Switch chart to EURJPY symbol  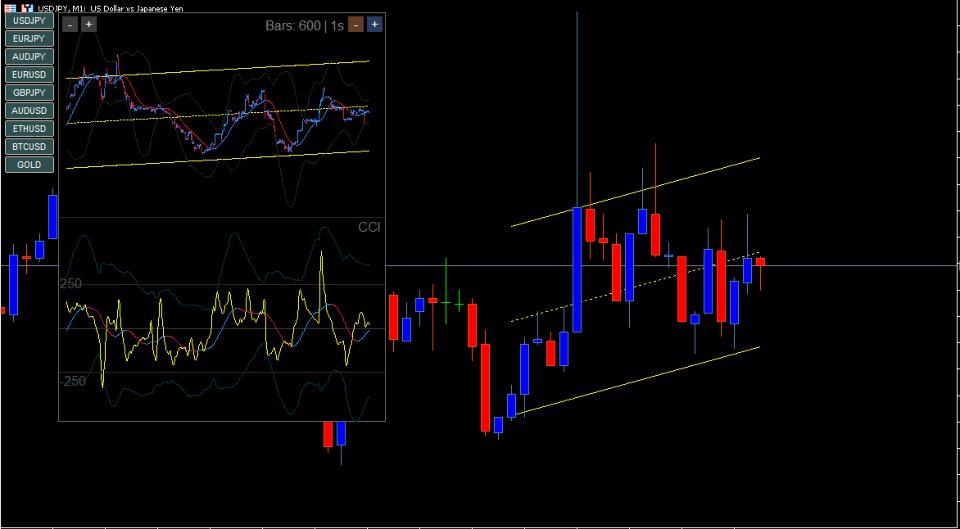(x=29, y=39)
